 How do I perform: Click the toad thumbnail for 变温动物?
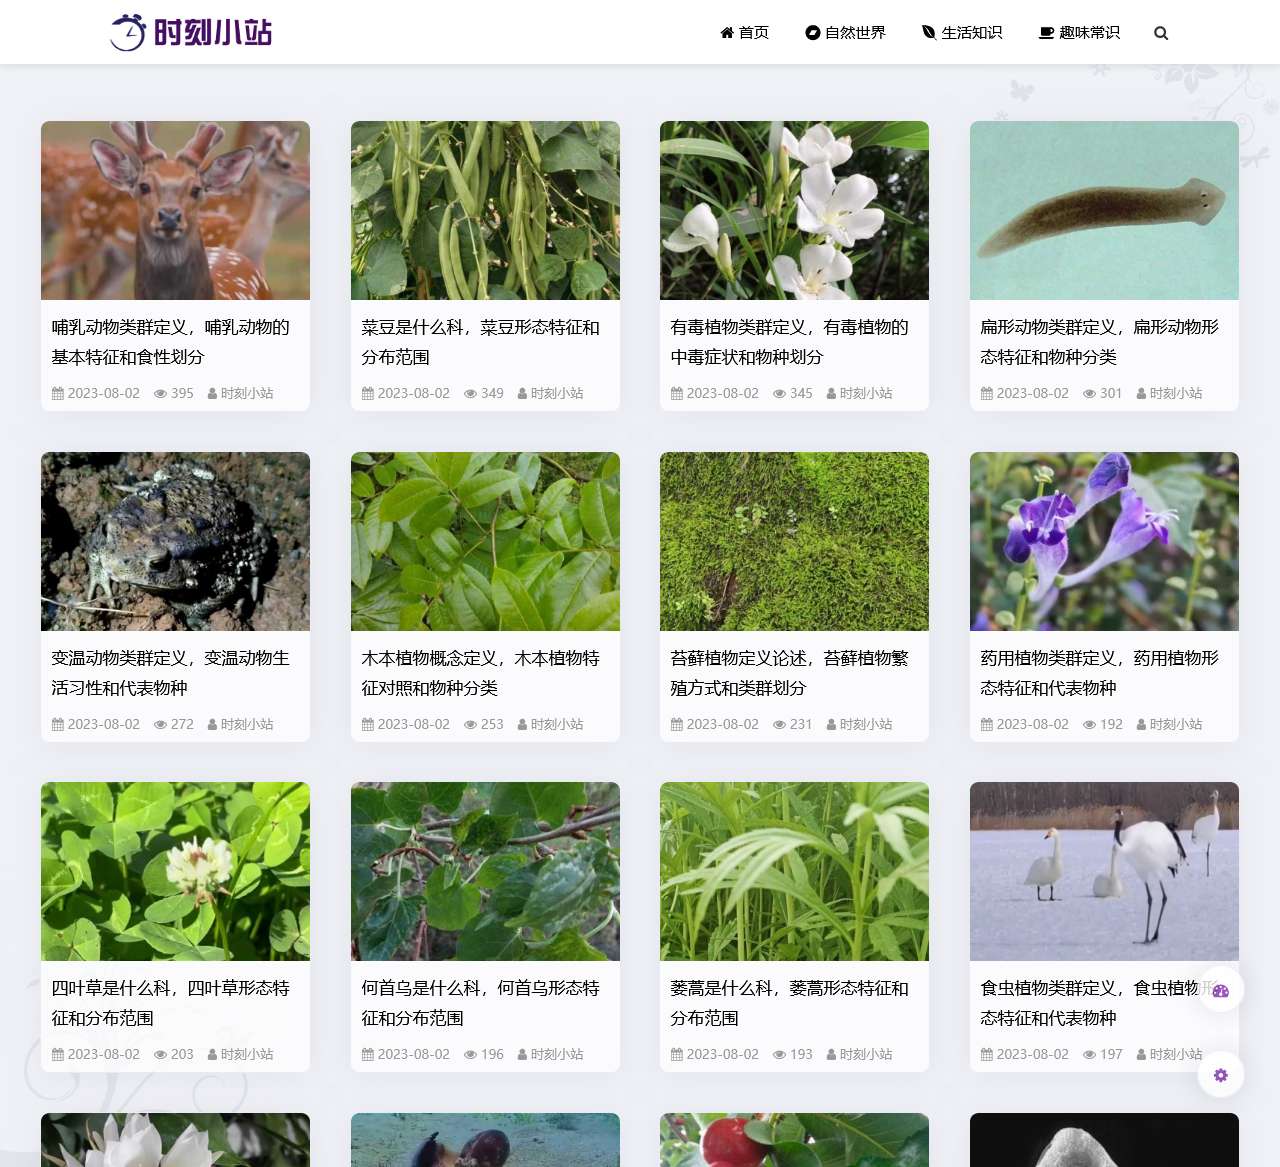(175, 541)
